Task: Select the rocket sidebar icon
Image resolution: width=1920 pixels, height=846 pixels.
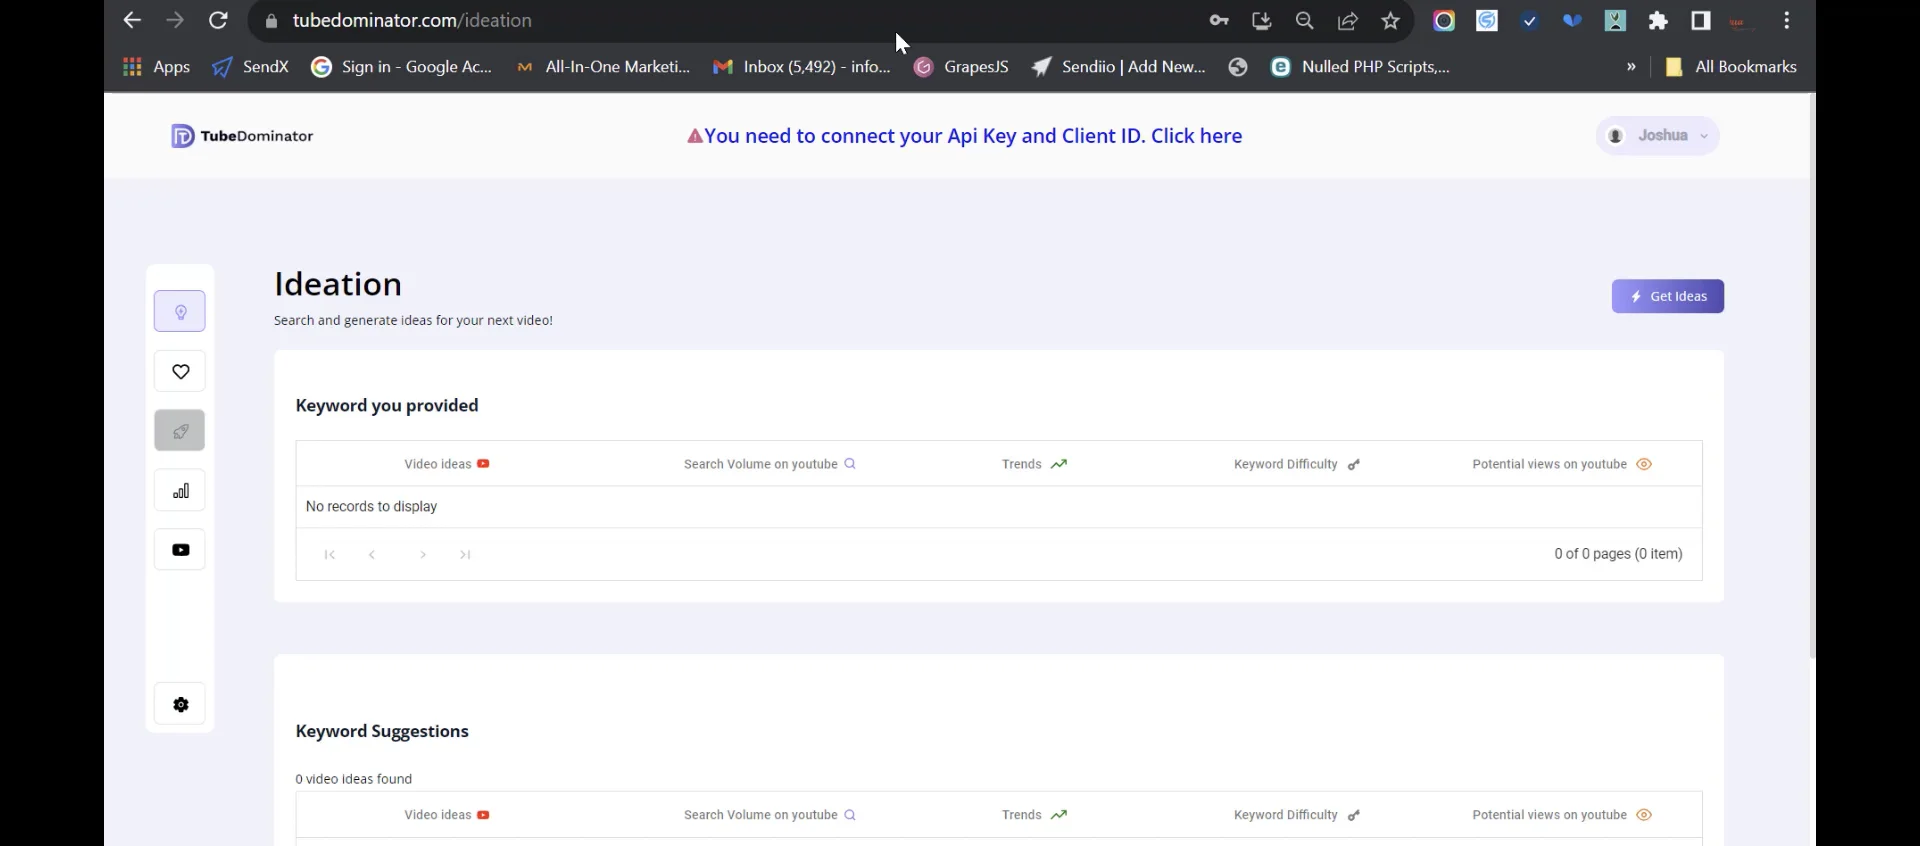Action: [x=180, y=431]
